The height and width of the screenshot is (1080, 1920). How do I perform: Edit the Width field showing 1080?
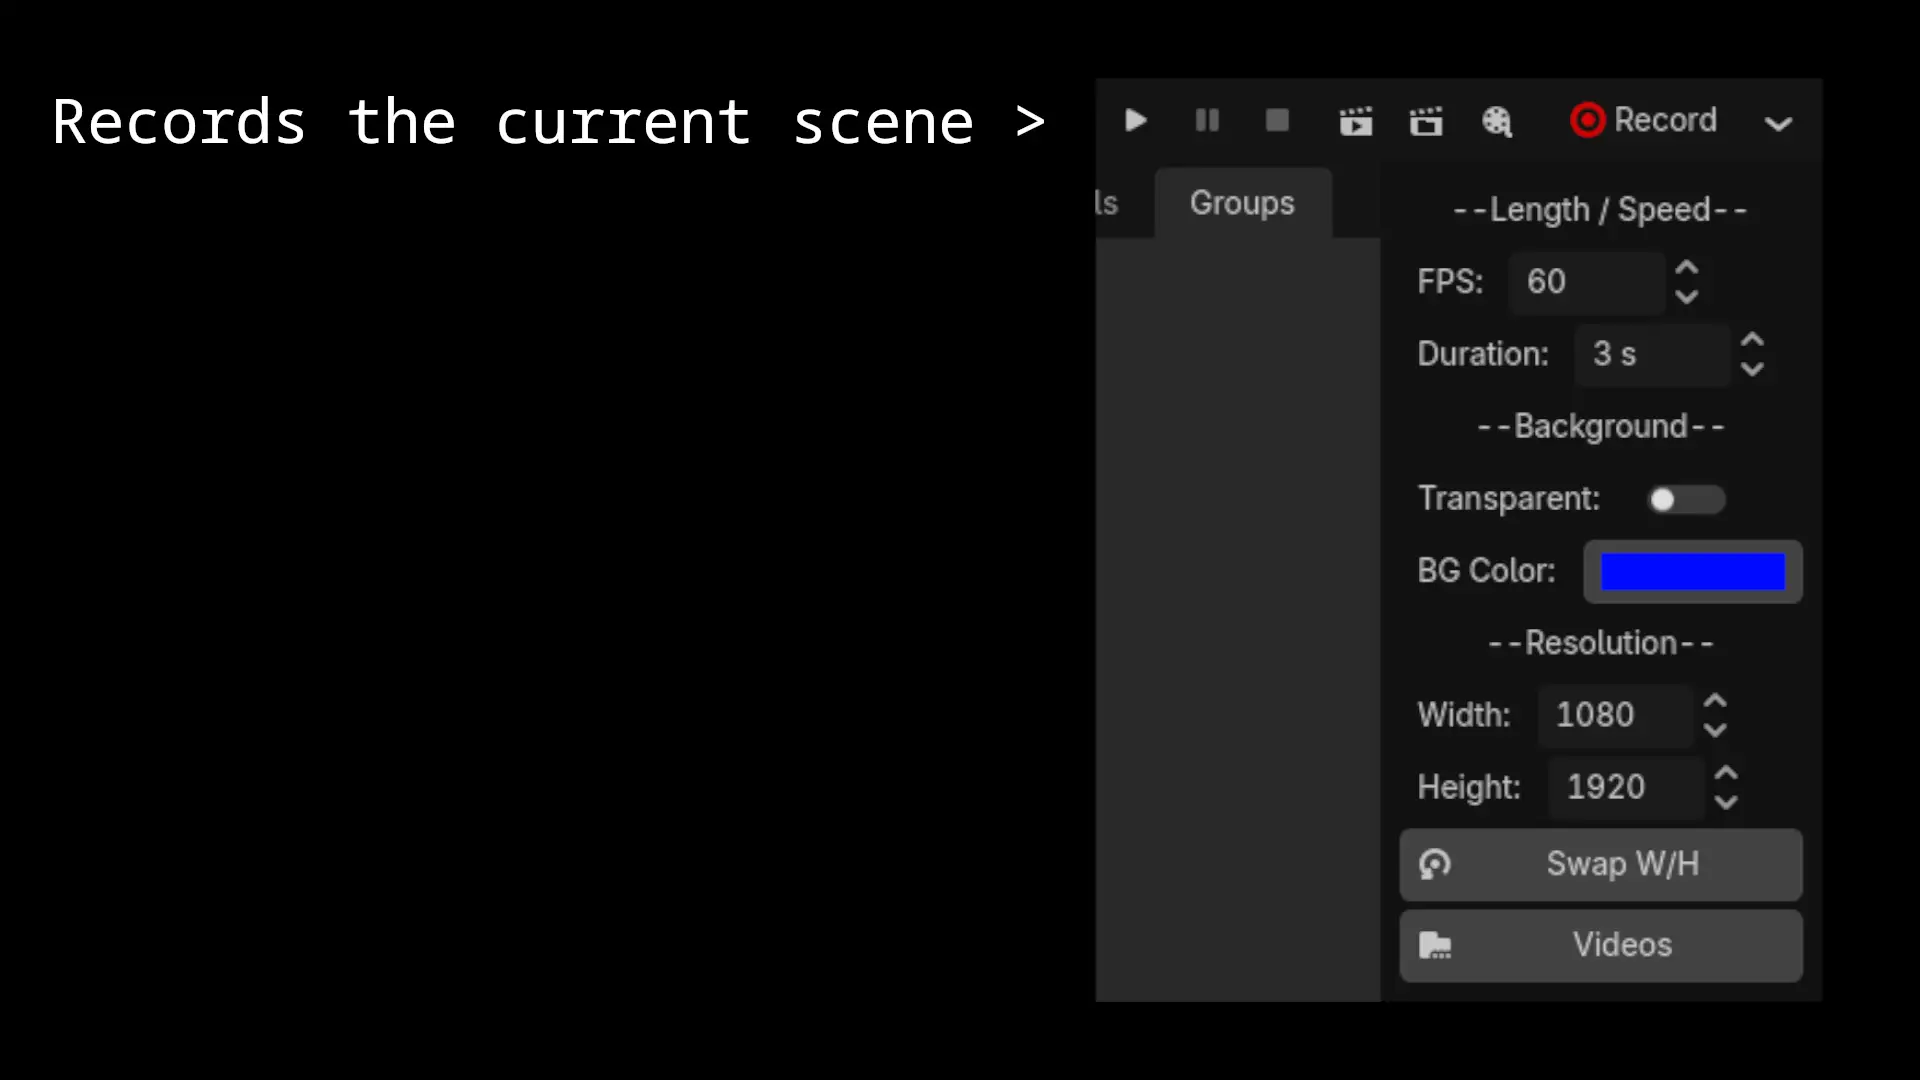tap(1615, 715)
